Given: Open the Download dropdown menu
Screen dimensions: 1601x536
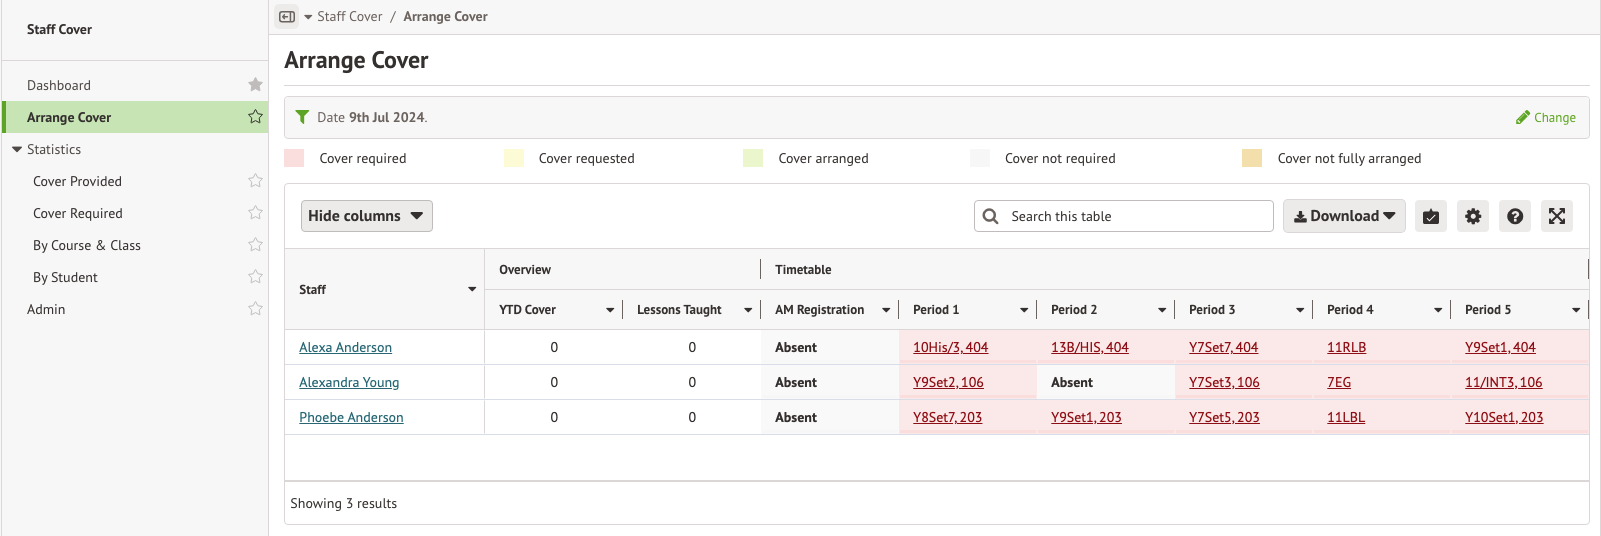Looking at the screenshot, I should tap(1343, 216).
